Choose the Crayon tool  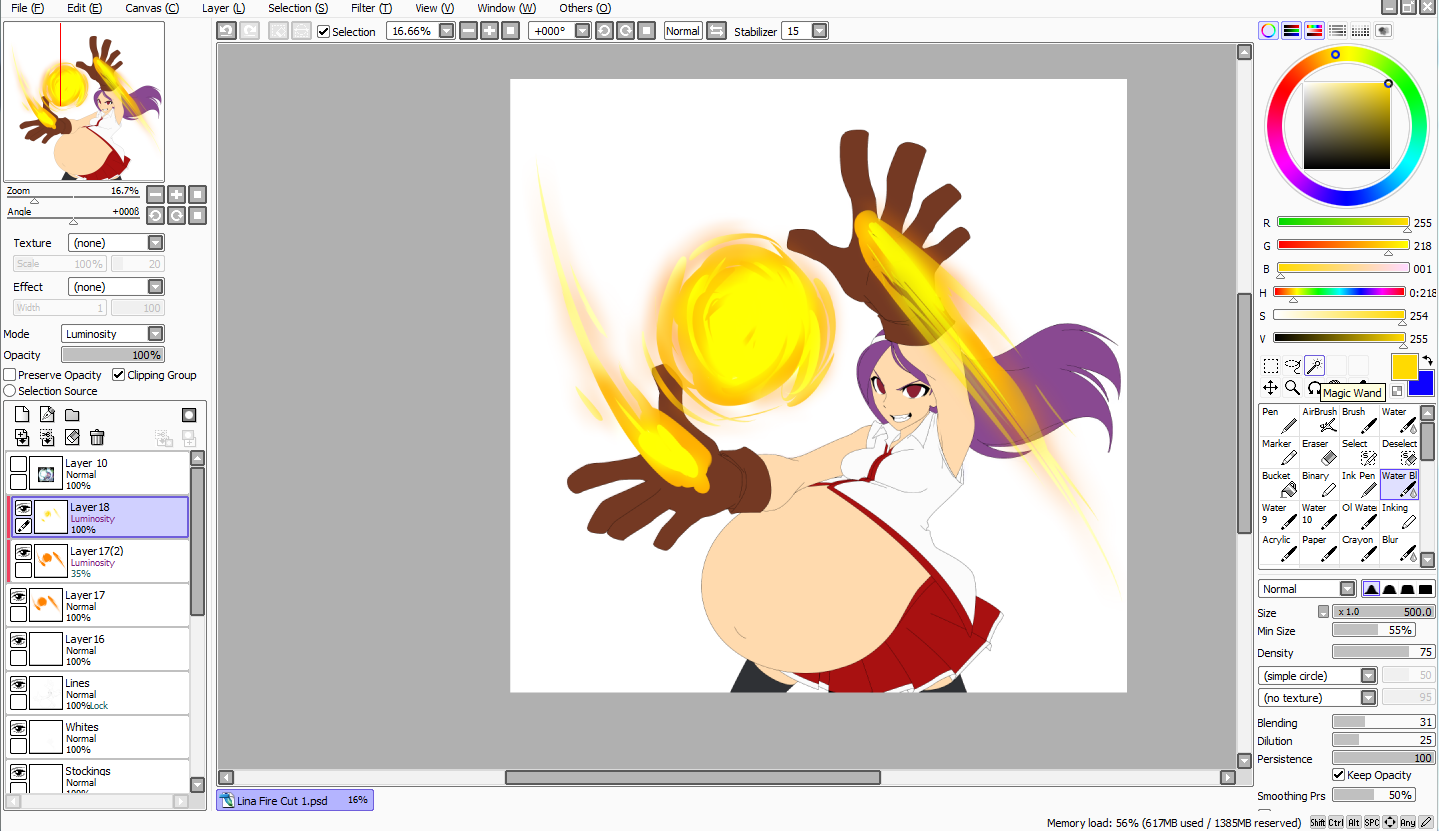coord(1359,548)
